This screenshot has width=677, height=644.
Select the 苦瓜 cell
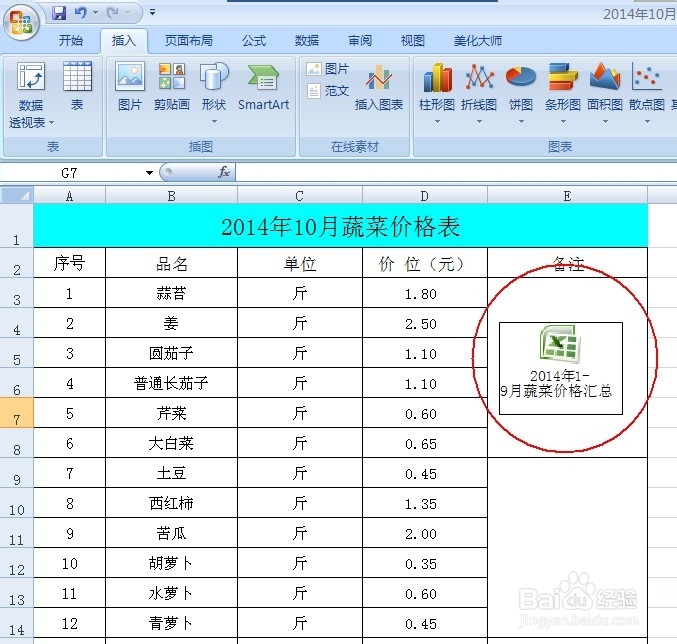(171, 533)
